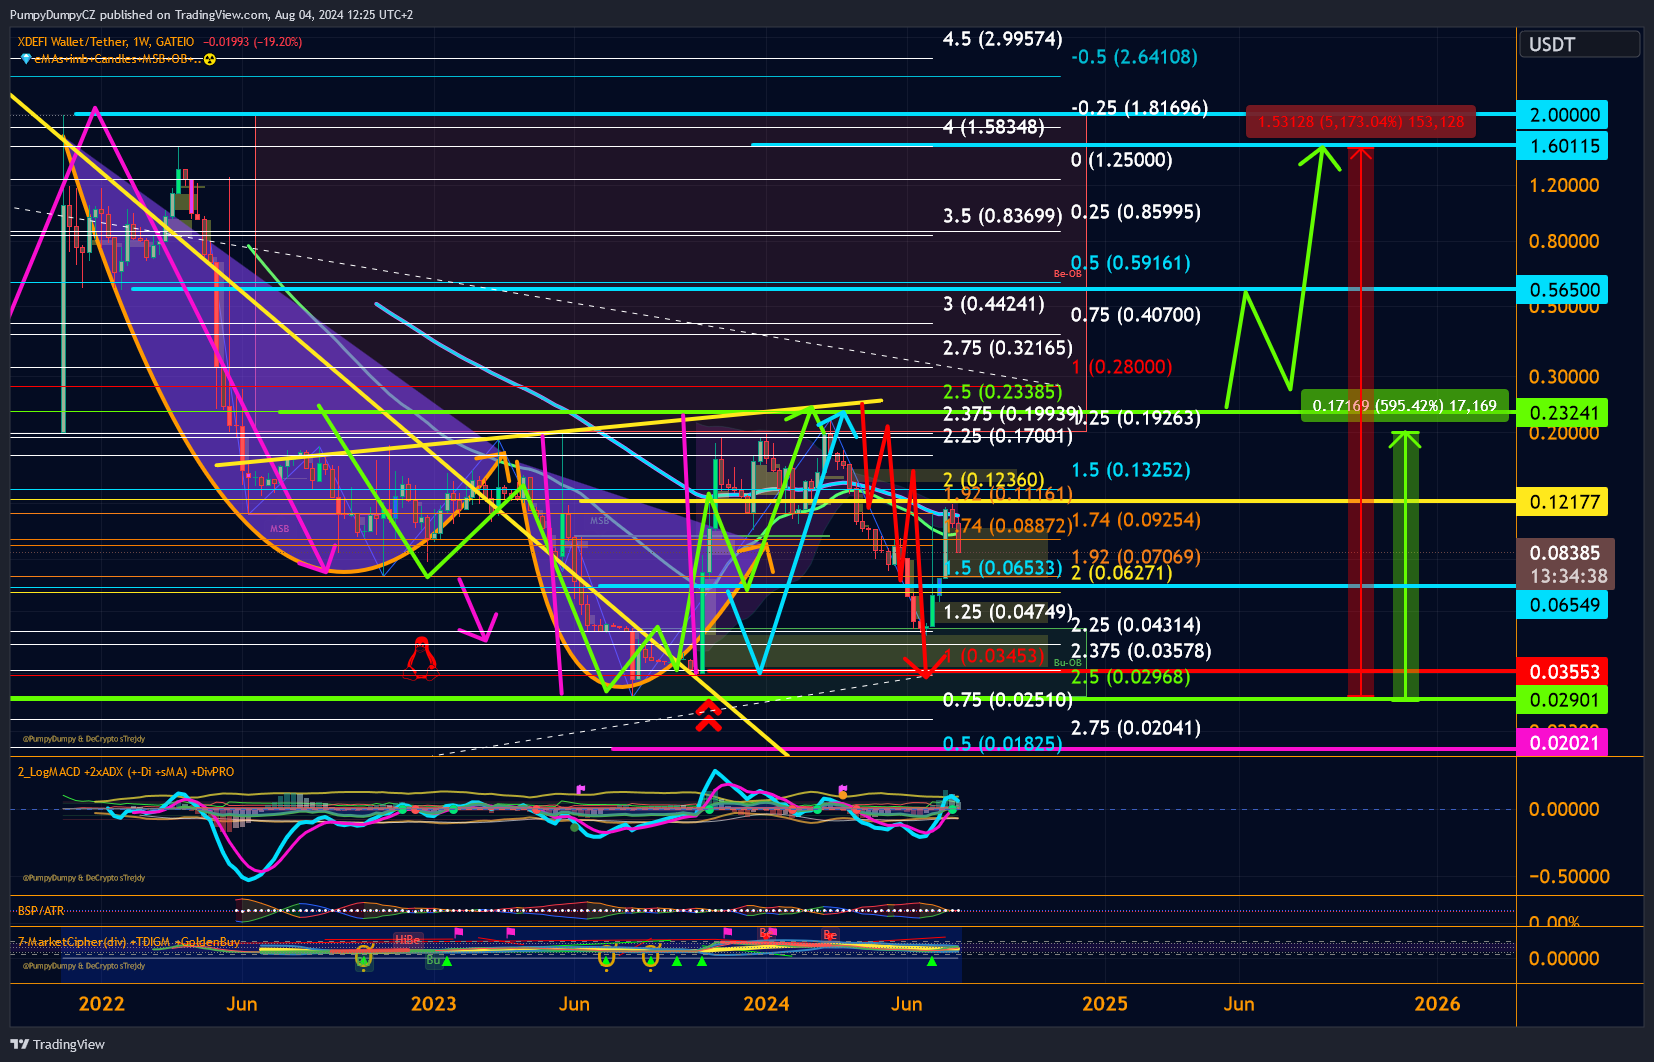1654x1062 pixels.
Task: Click the 2026 label on time axis
Action: [1437, 1004]
